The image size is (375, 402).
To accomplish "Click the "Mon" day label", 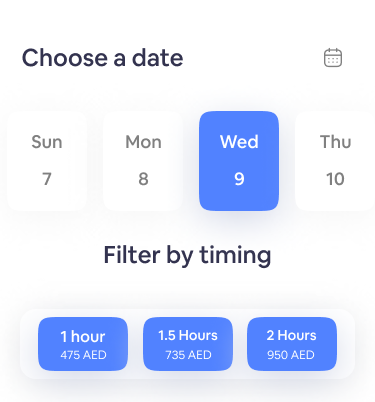I will pyautogui.click(x=143, y=142).
